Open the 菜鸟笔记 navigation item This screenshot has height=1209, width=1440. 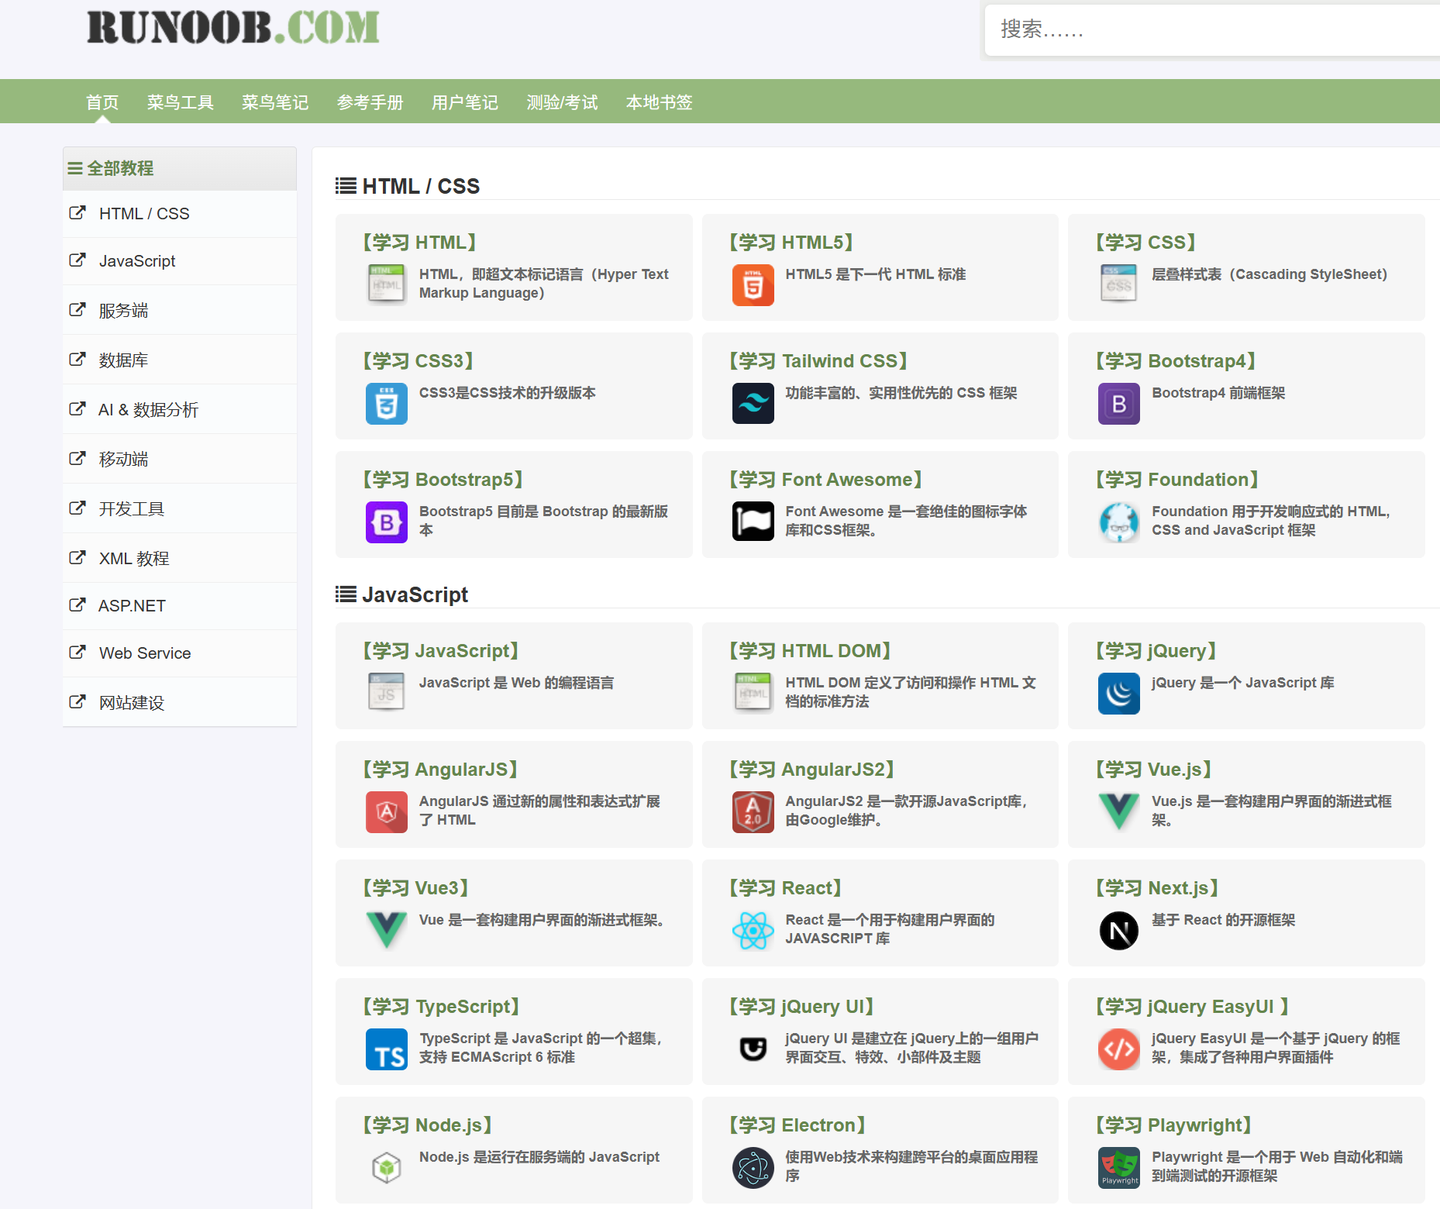click(x=275, y=102)
